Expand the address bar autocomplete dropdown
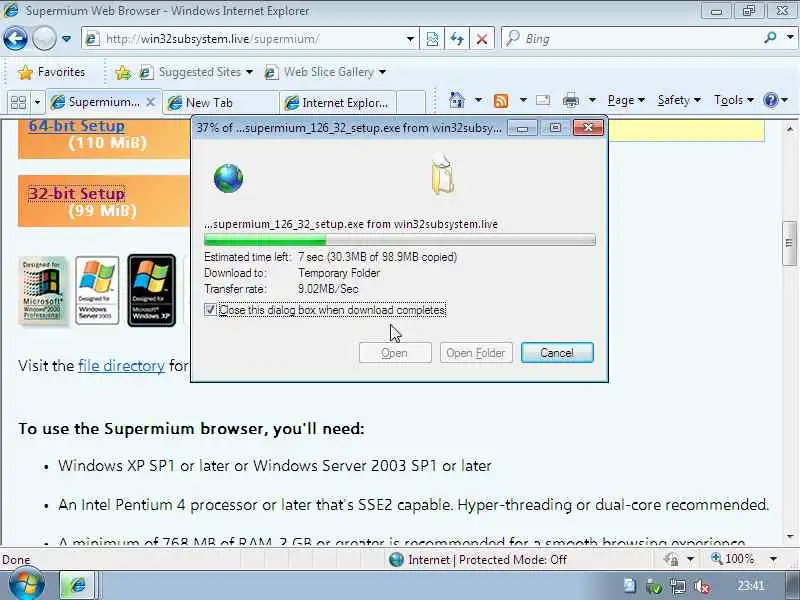 coord(410,39)
